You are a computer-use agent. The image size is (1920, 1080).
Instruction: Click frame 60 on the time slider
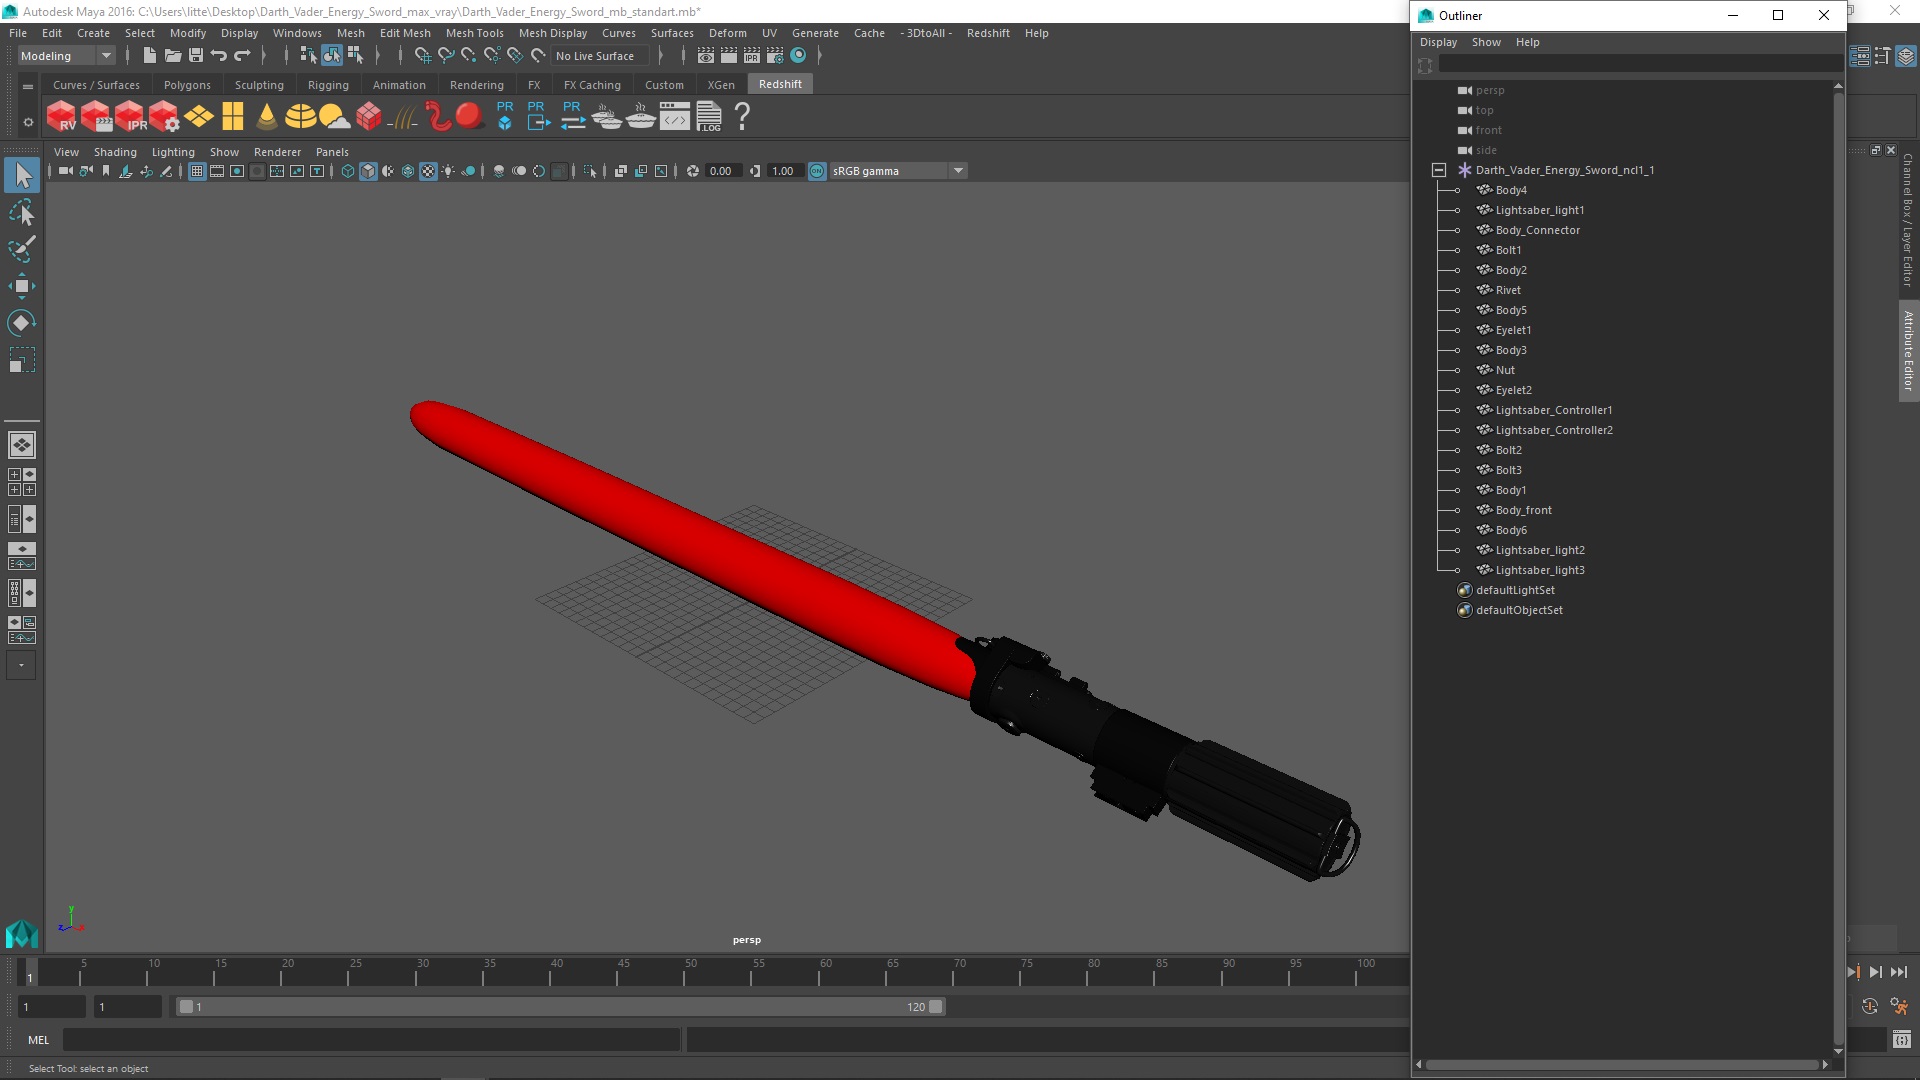pyautogui.click(x=825, y=971)
